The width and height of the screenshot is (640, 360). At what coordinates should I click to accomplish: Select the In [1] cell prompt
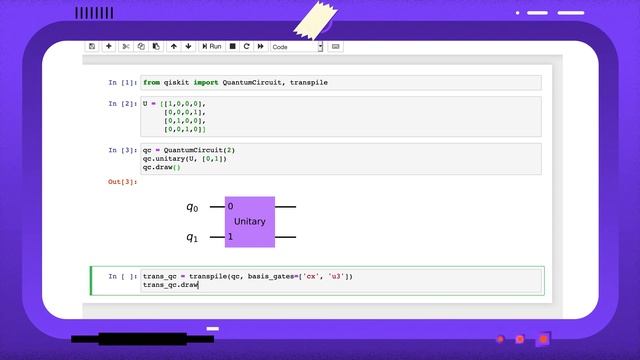122,82
